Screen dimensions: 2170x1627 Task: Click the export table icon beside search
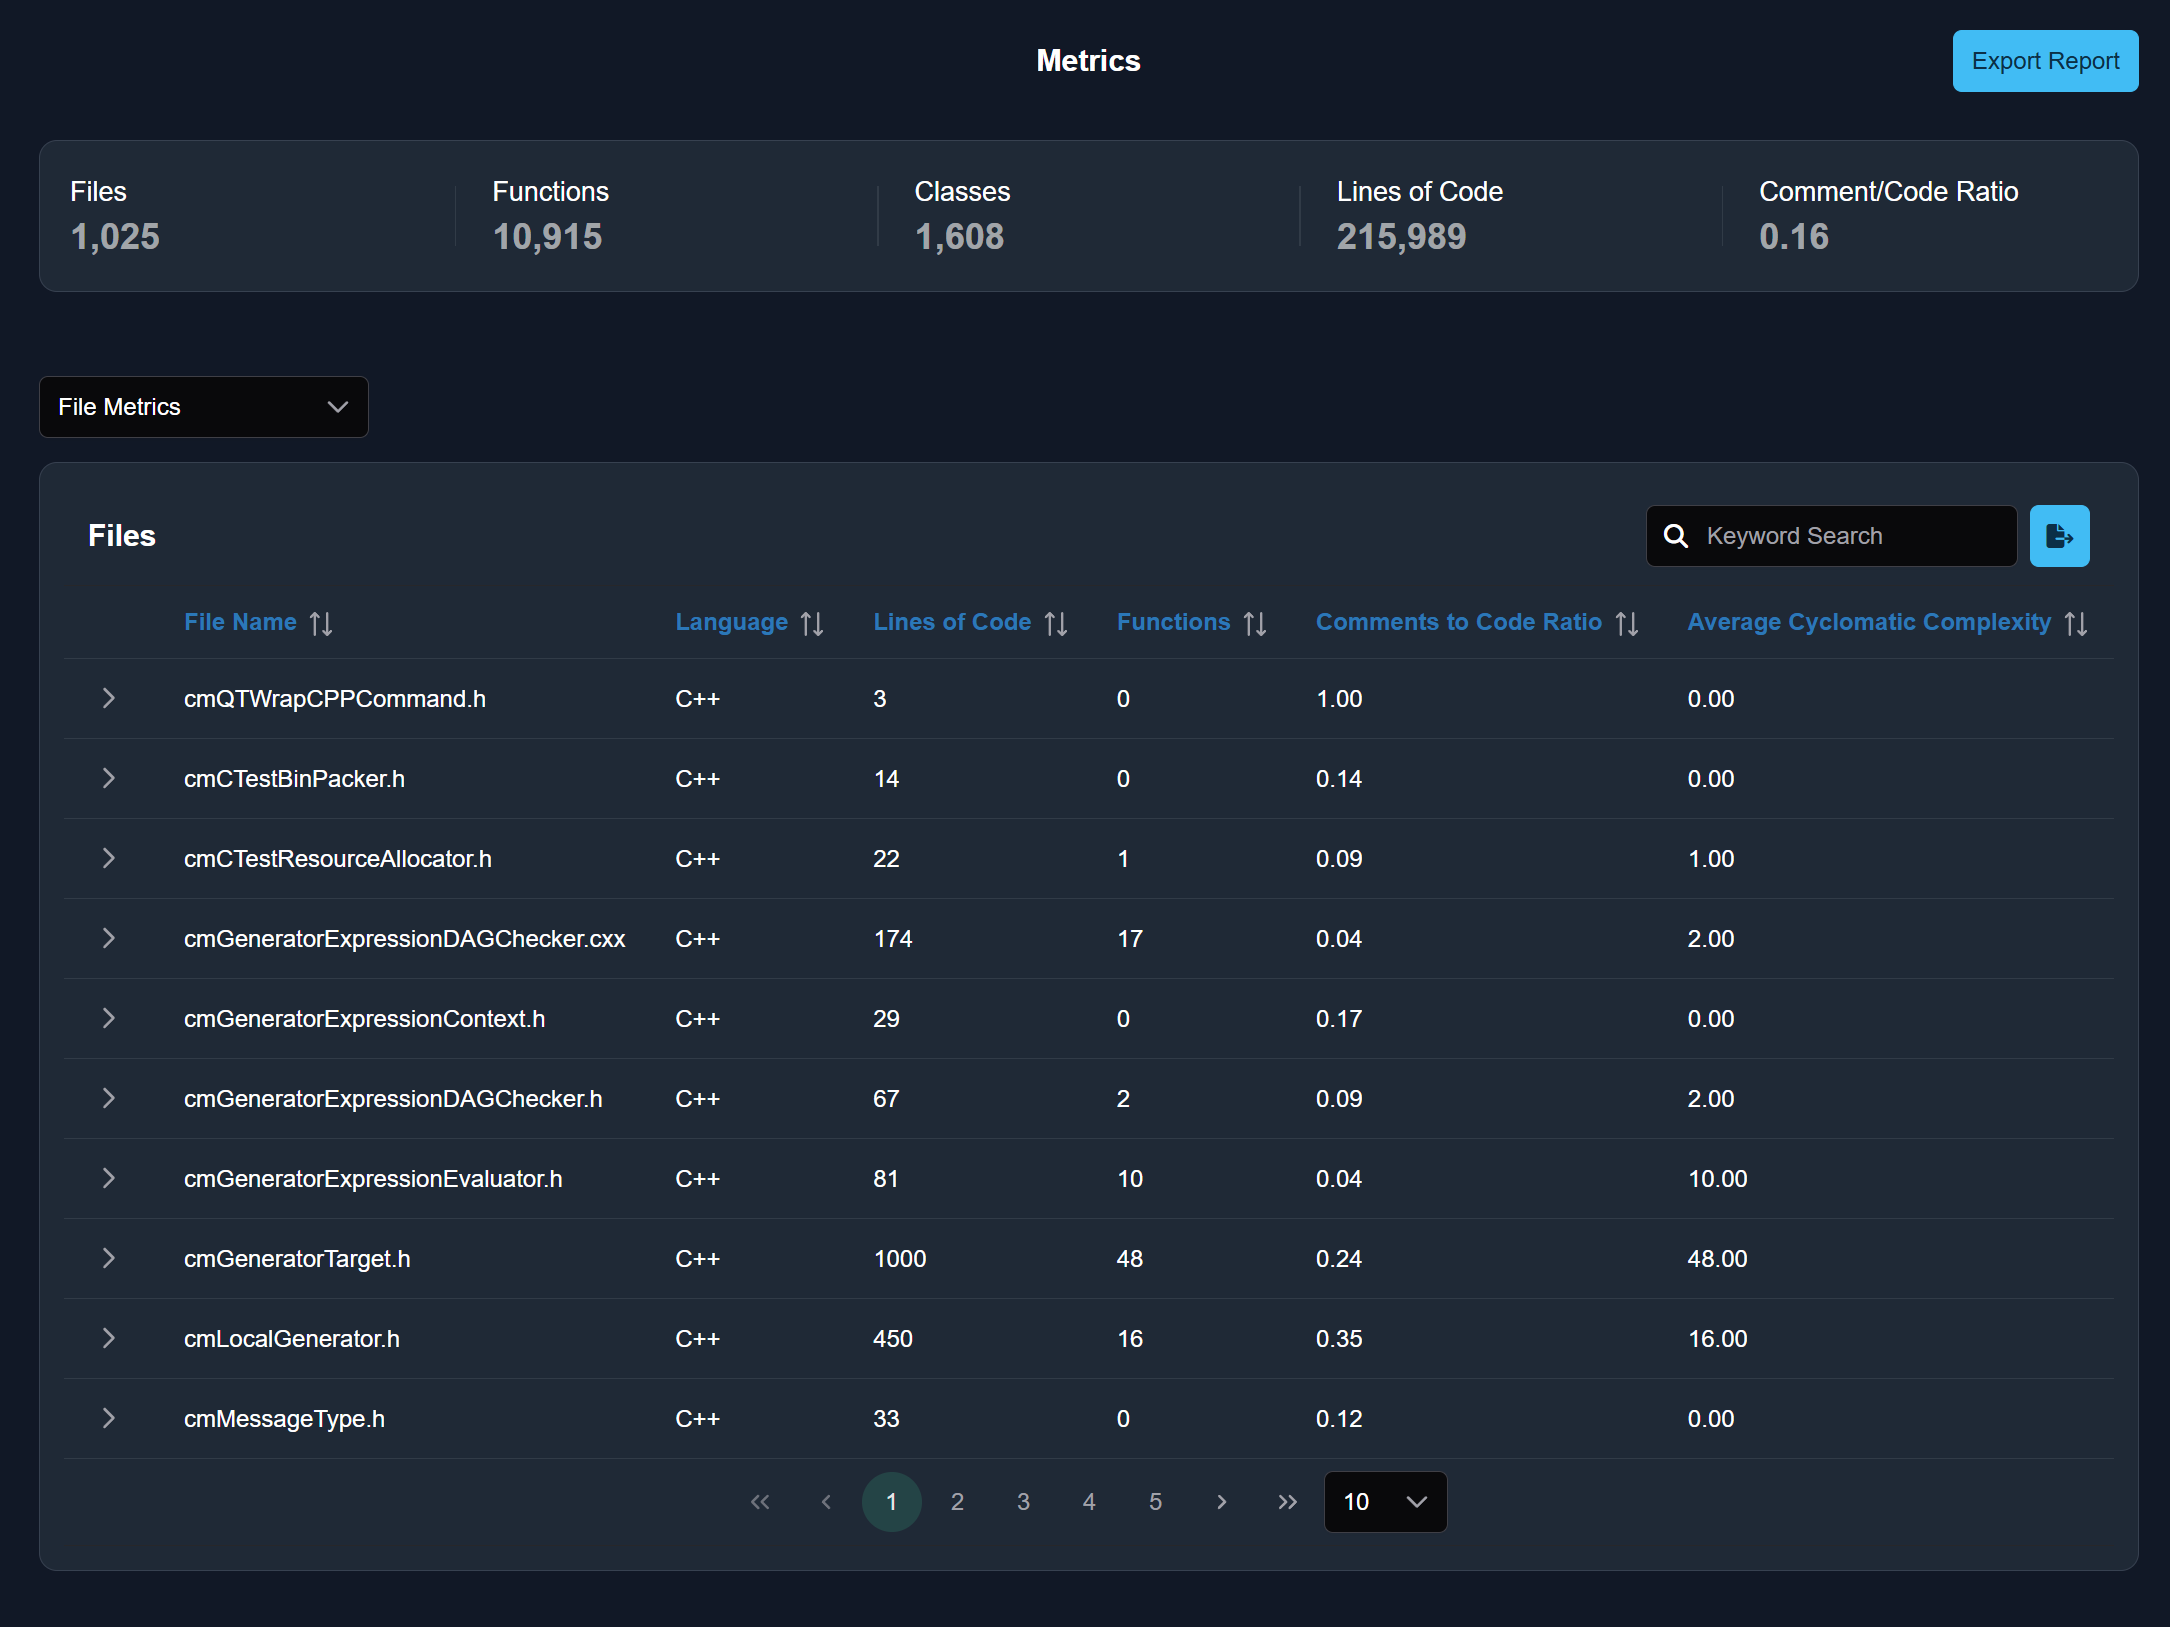(x=2058, y=536)
